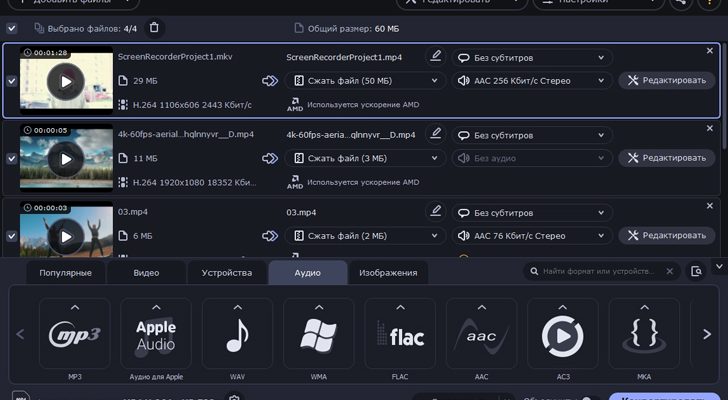Viewport: 728px width, 400px height.
Task: Rename output ScreenRecorderProject1.mp4 with pencil icon
Action: [436, 57]
